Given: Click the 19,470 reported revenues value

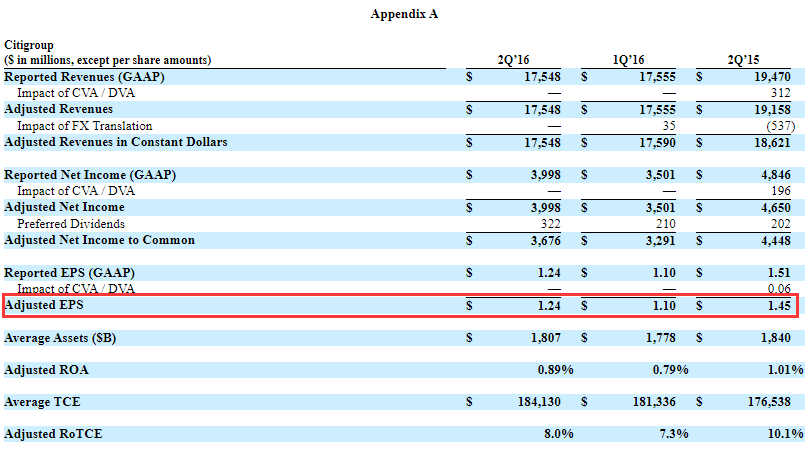Looking at the screenshot, I should (x=772, y=77).
